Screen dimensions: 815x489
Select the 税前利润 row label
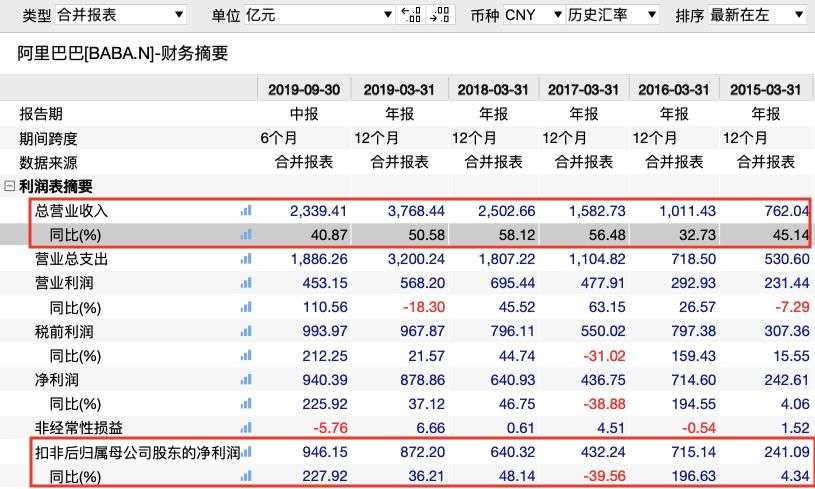[x=64, y=331]
